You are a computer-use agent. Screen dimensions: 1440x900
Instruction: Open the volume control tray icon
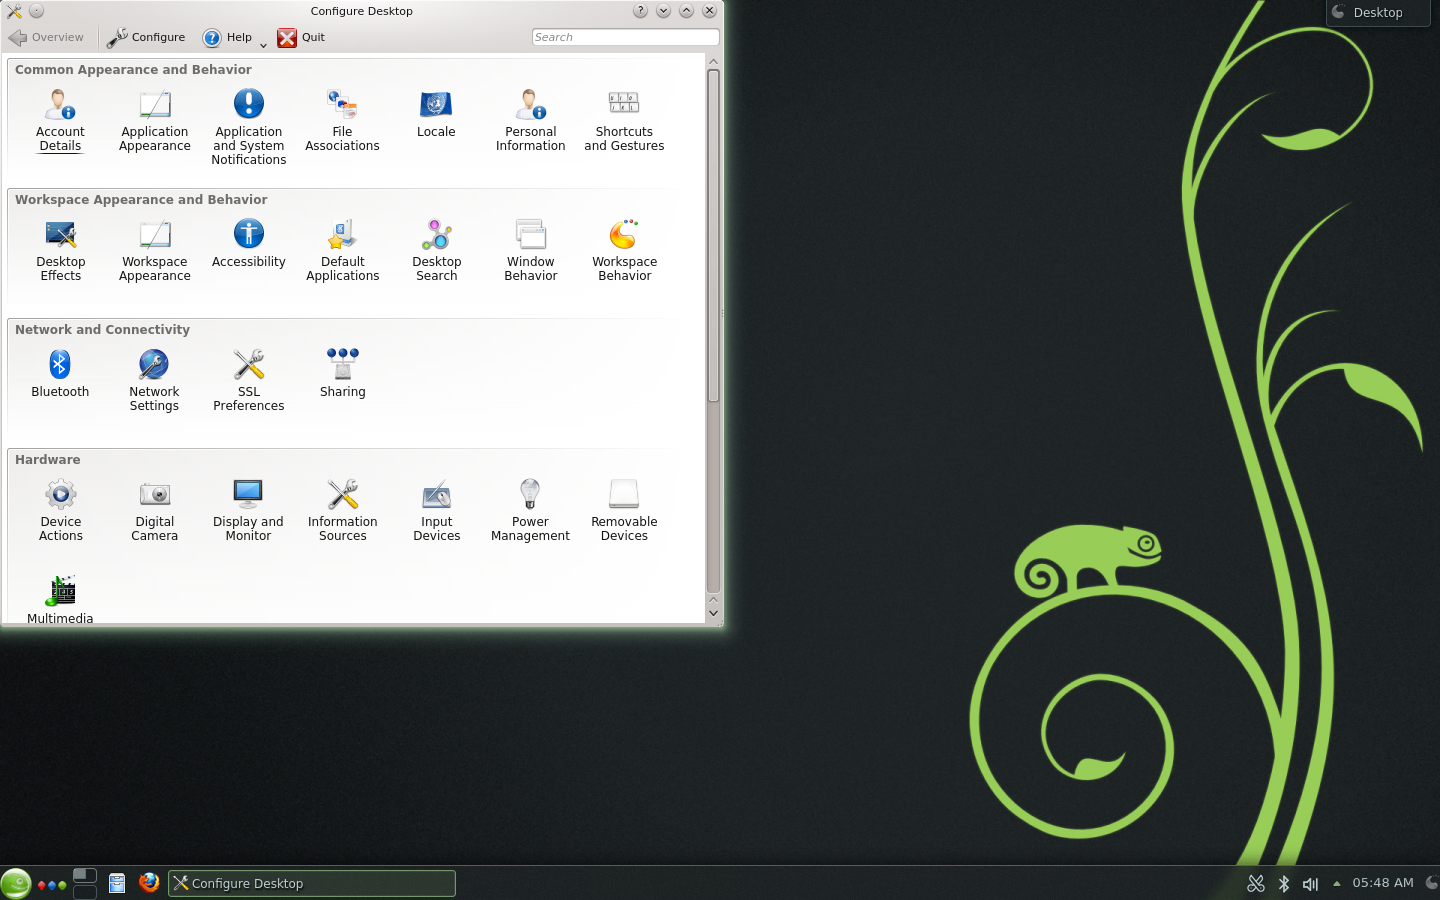pyautogui.click(x=1310, y=884)
